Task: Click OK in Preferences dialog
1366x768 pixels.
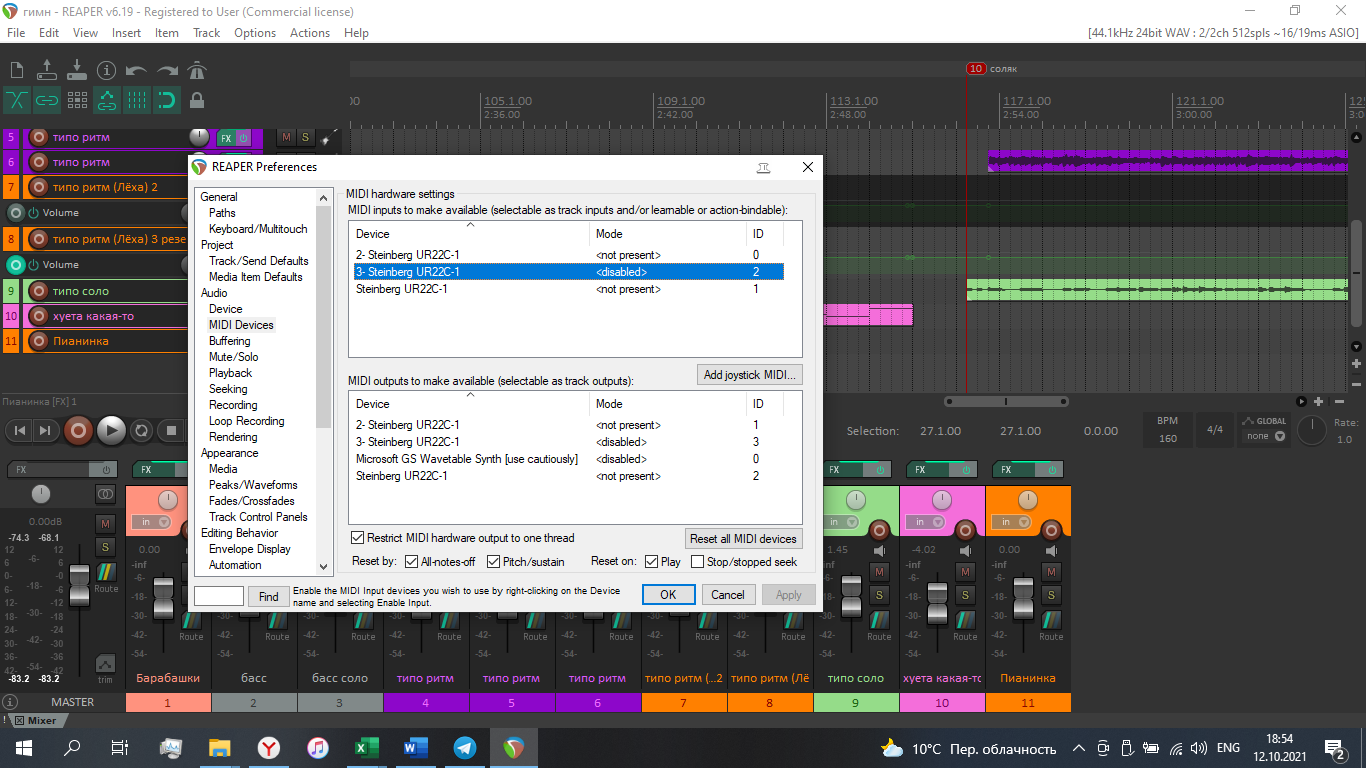Action: coord(668,594)
